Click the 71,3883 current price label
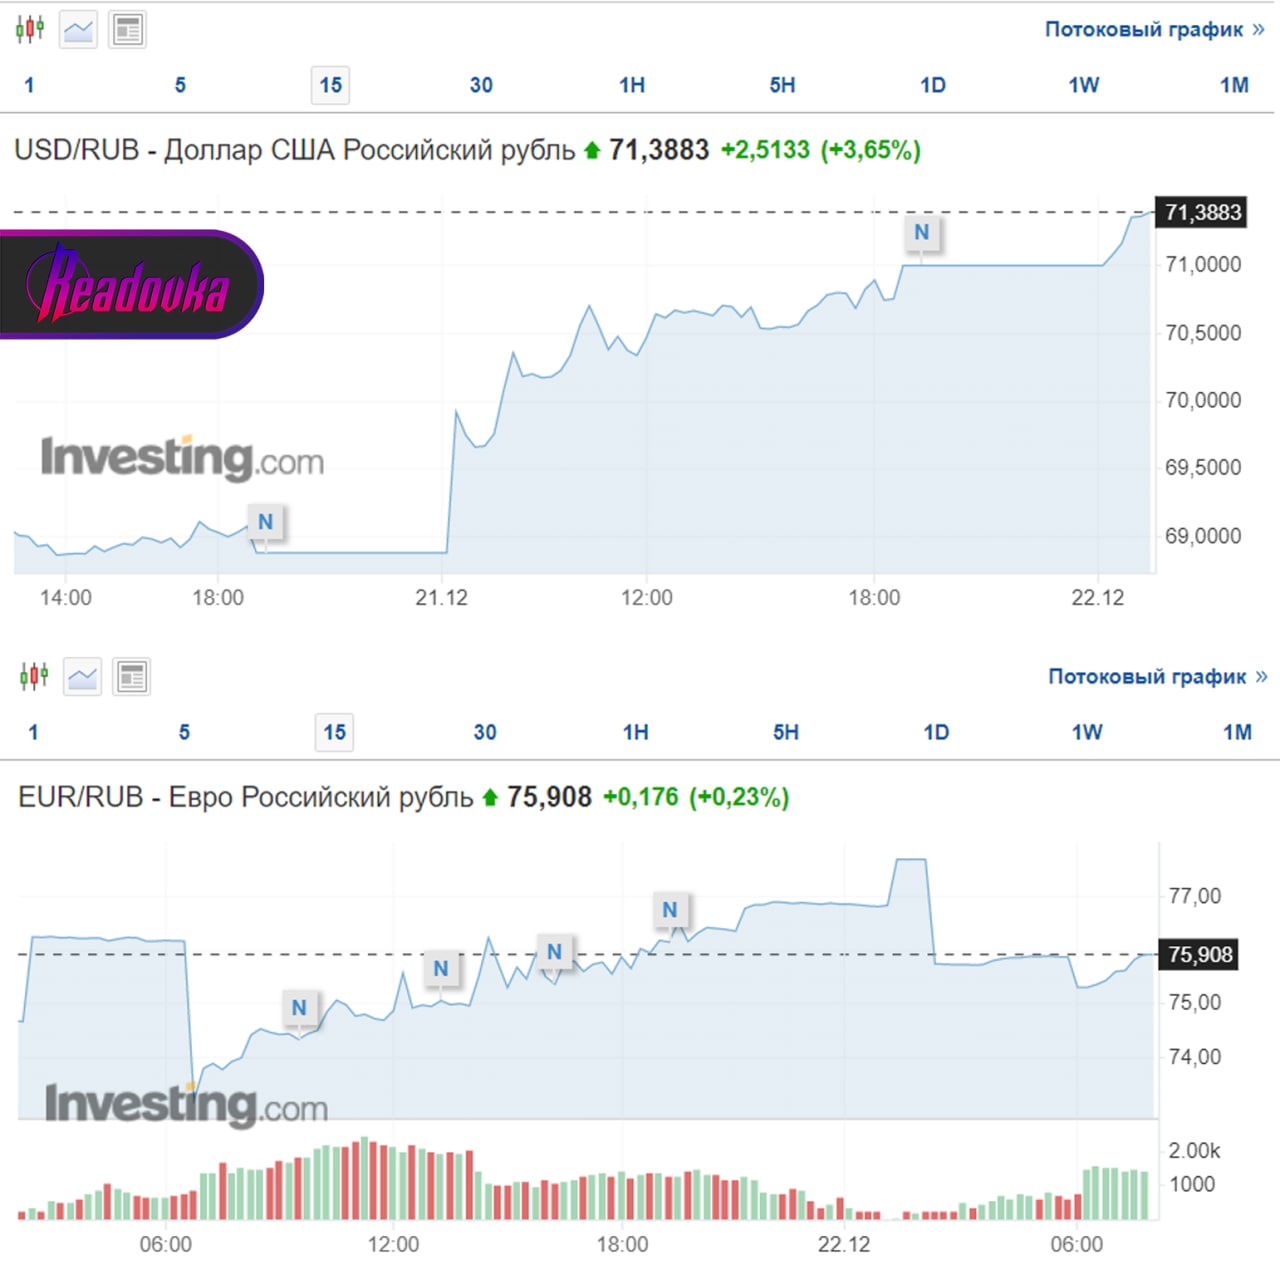This screenshot has width=1280, height=1270. point(1201,212)
